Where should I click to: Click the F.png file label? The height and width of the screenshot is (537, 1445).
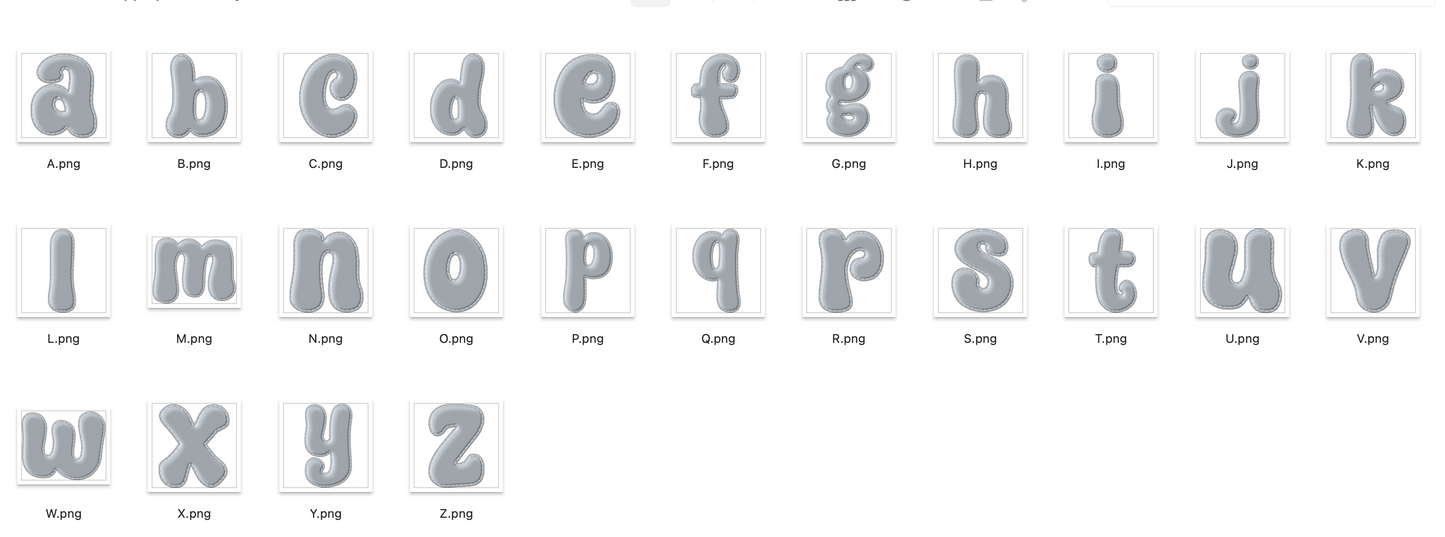pyautogui.click(x=718, y=164)
